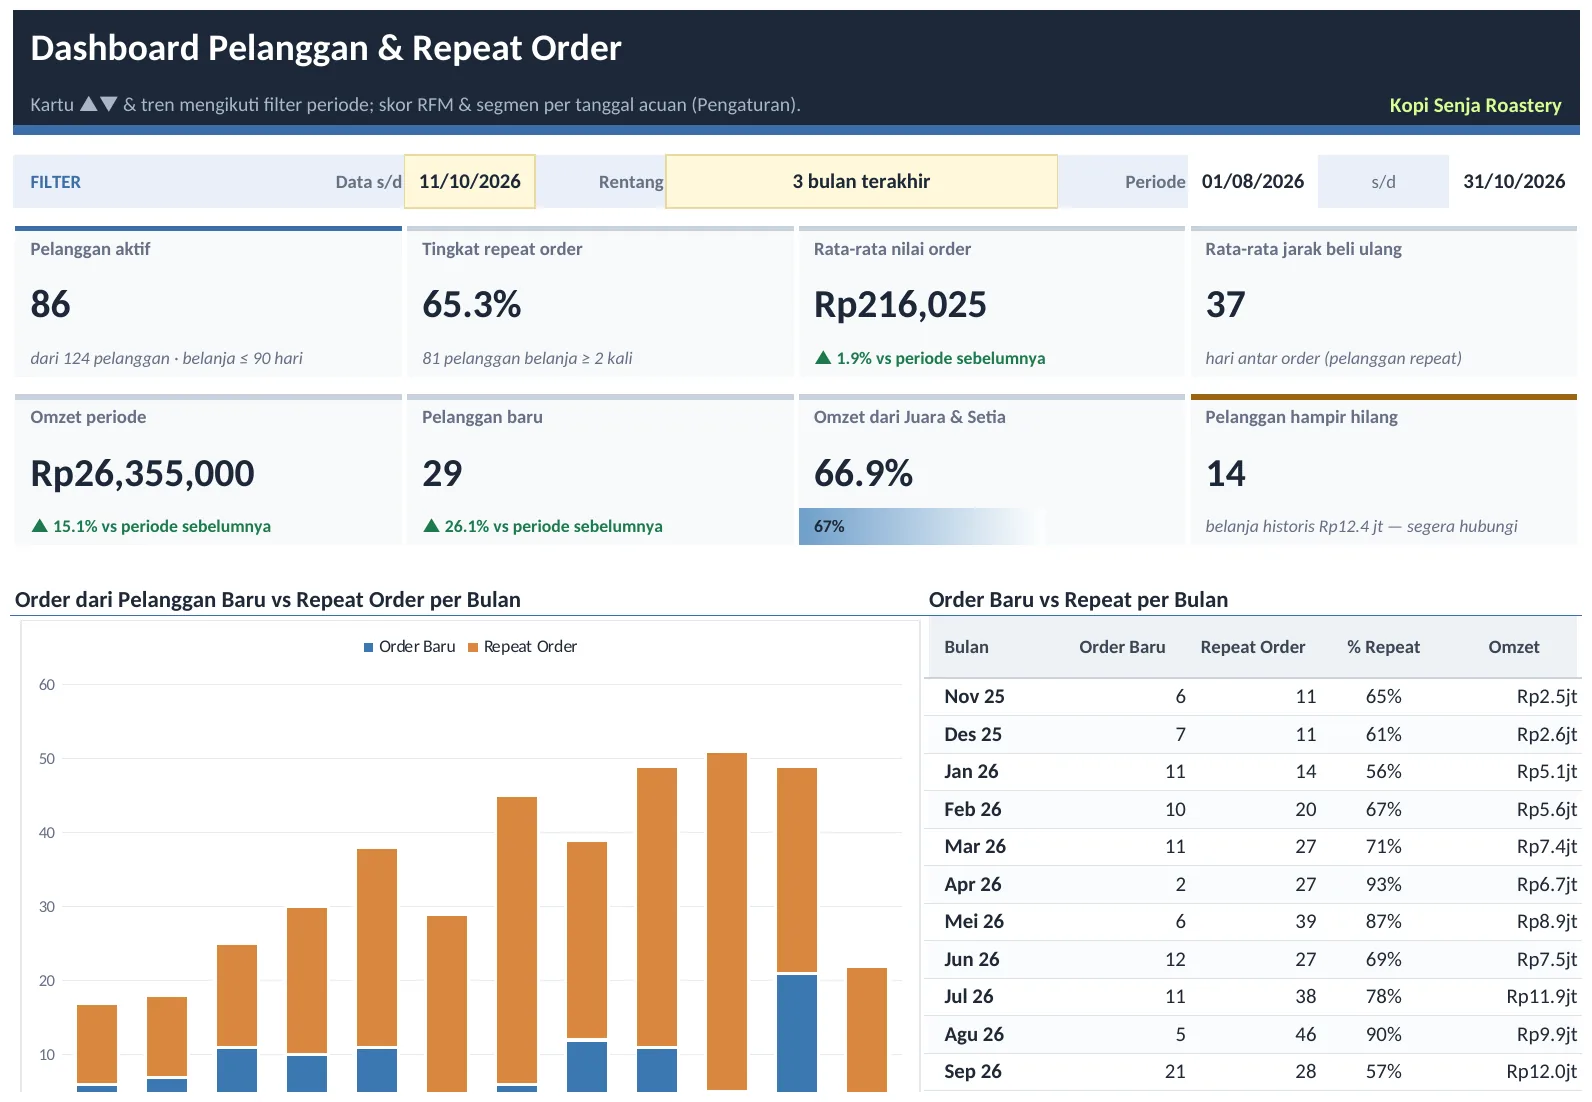Screen dimensions: 1592x1102
Task: Click the down triangle in the header subtitle
Action: click(x=109, y=104)
